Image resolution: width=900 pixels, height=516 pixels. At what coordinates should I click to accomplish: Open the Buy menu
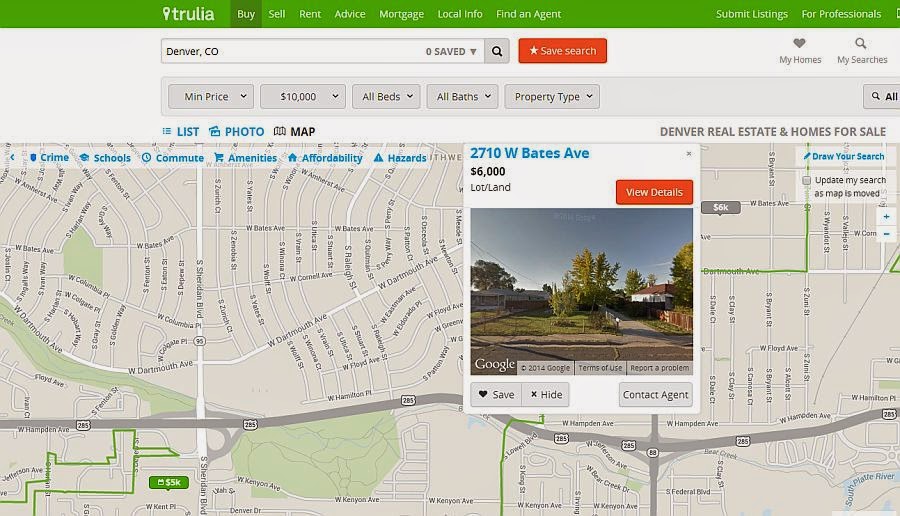pos(246,14)
